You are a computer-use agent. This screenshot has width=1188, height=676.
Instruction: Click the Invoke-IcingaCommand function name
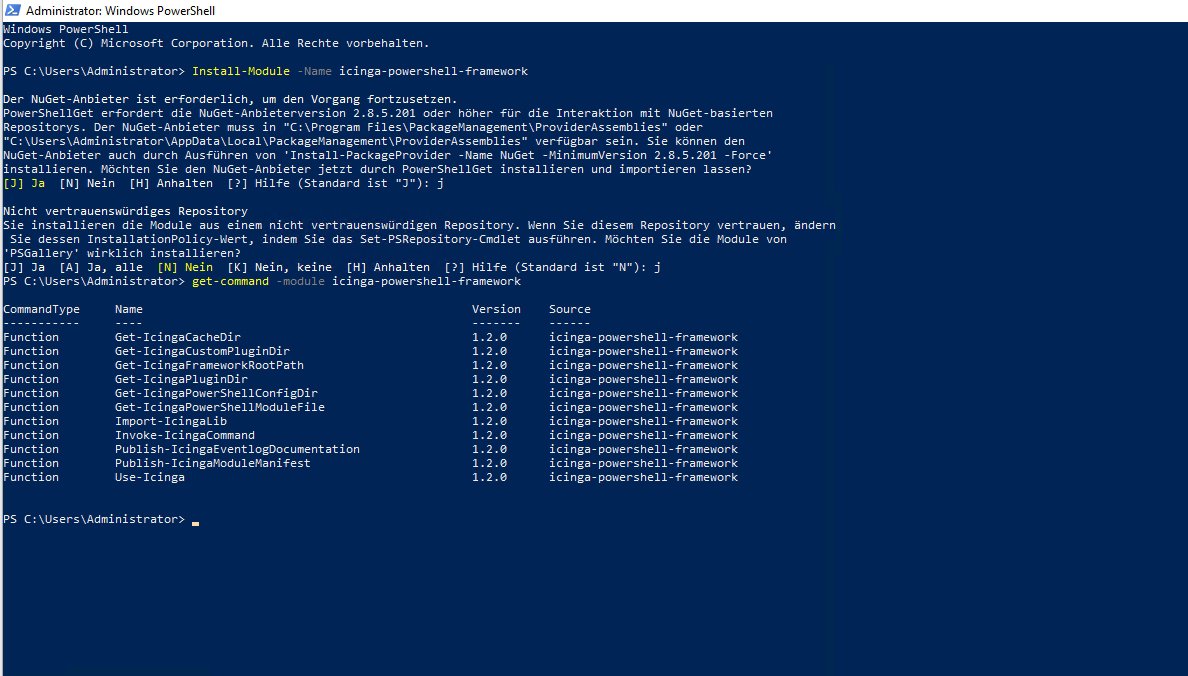tap(185, 436)
